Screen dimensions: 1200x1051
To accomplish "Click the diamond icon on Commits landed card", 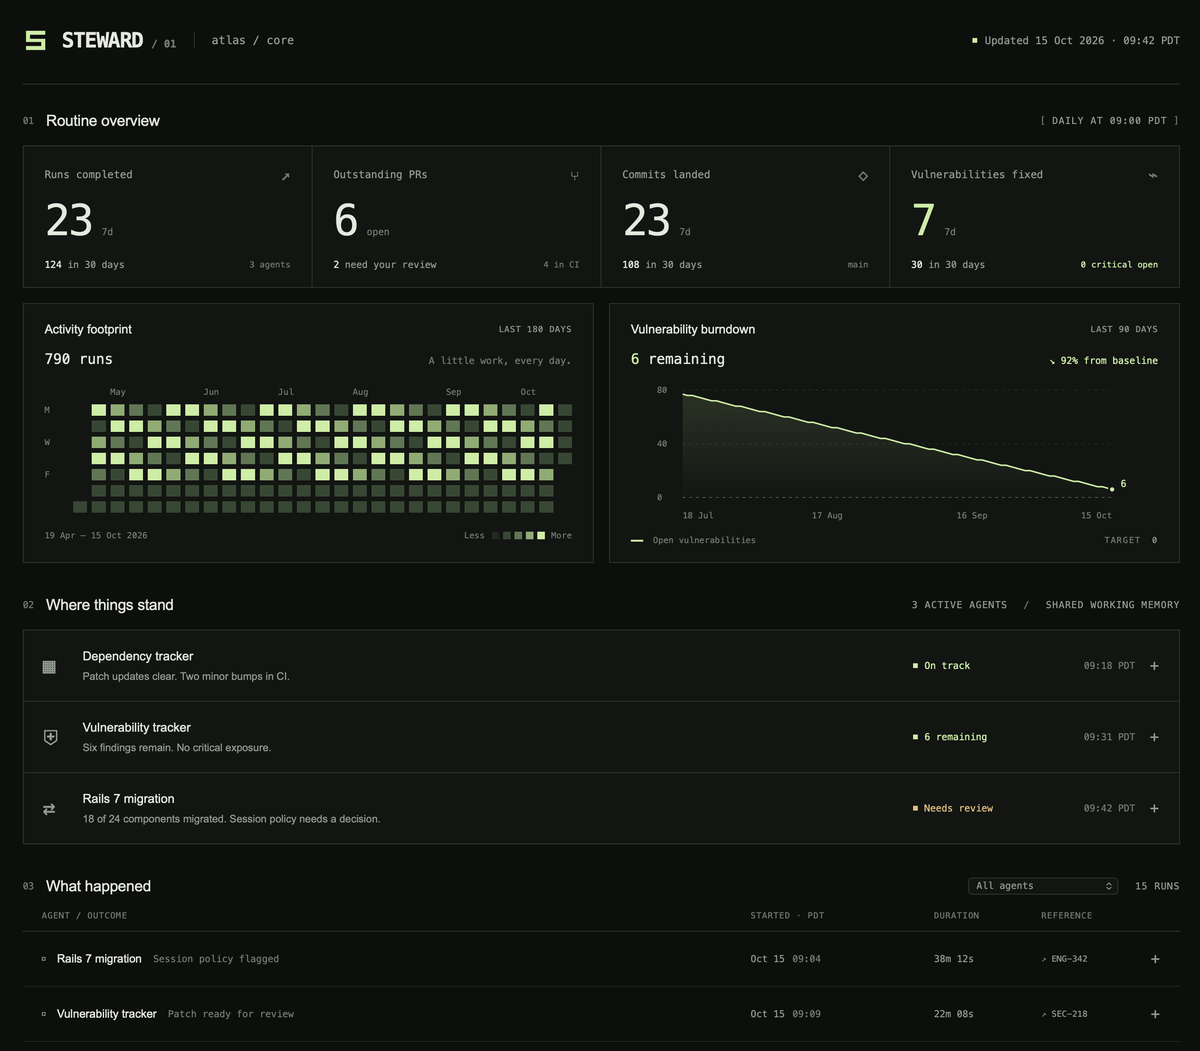I will click(863, 176).
